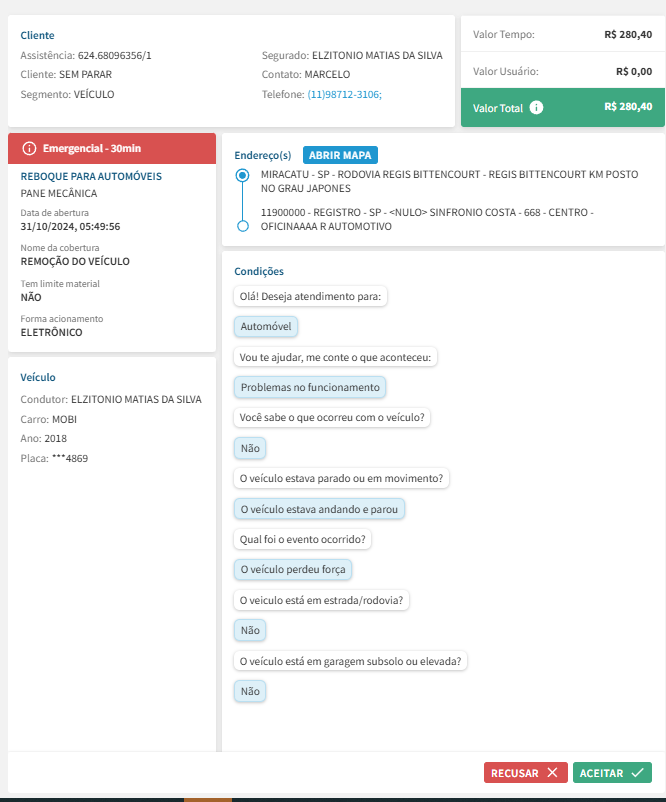Viewport: 666px width, 802px height.
Task: Click the Valor Usuário amount R$ 0,00
Action: [x=634, y=72]
